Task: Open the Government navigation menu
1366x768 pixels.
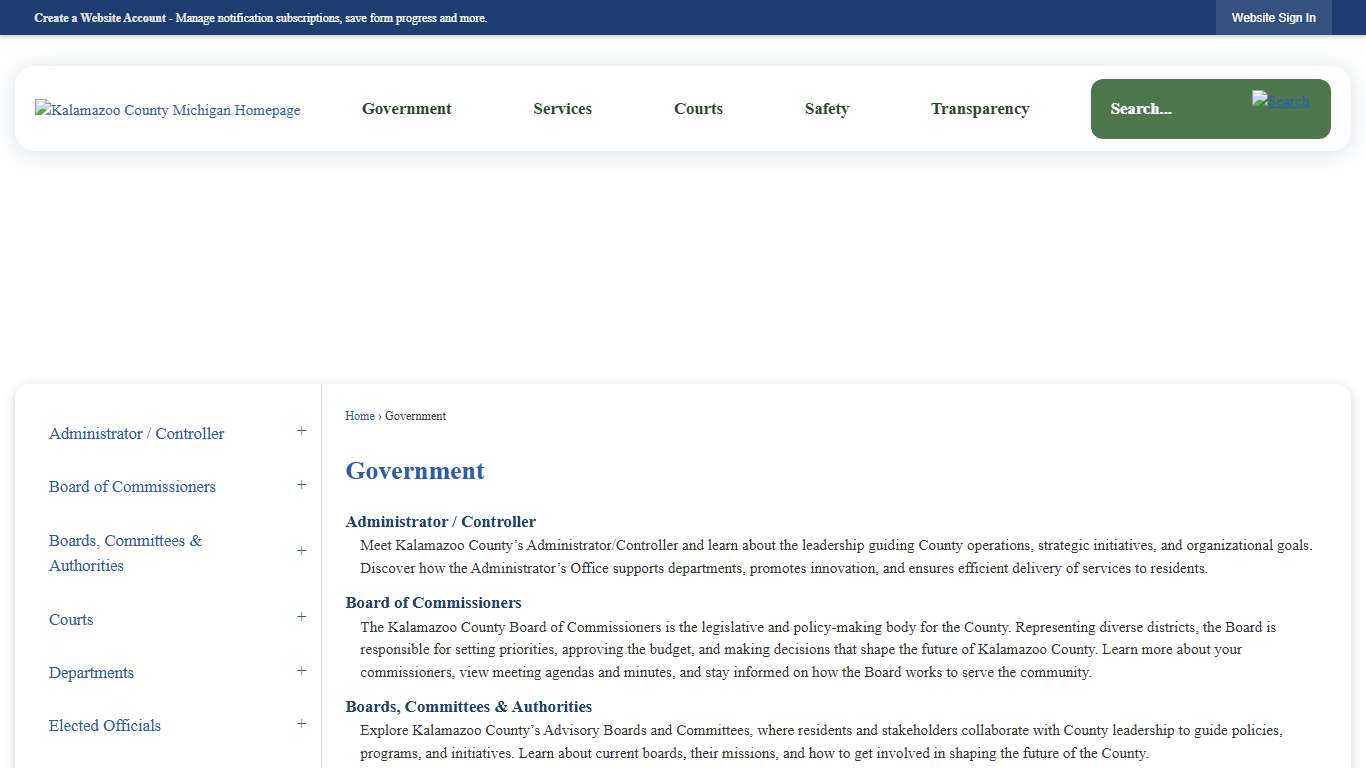Action: coord(406,108)
